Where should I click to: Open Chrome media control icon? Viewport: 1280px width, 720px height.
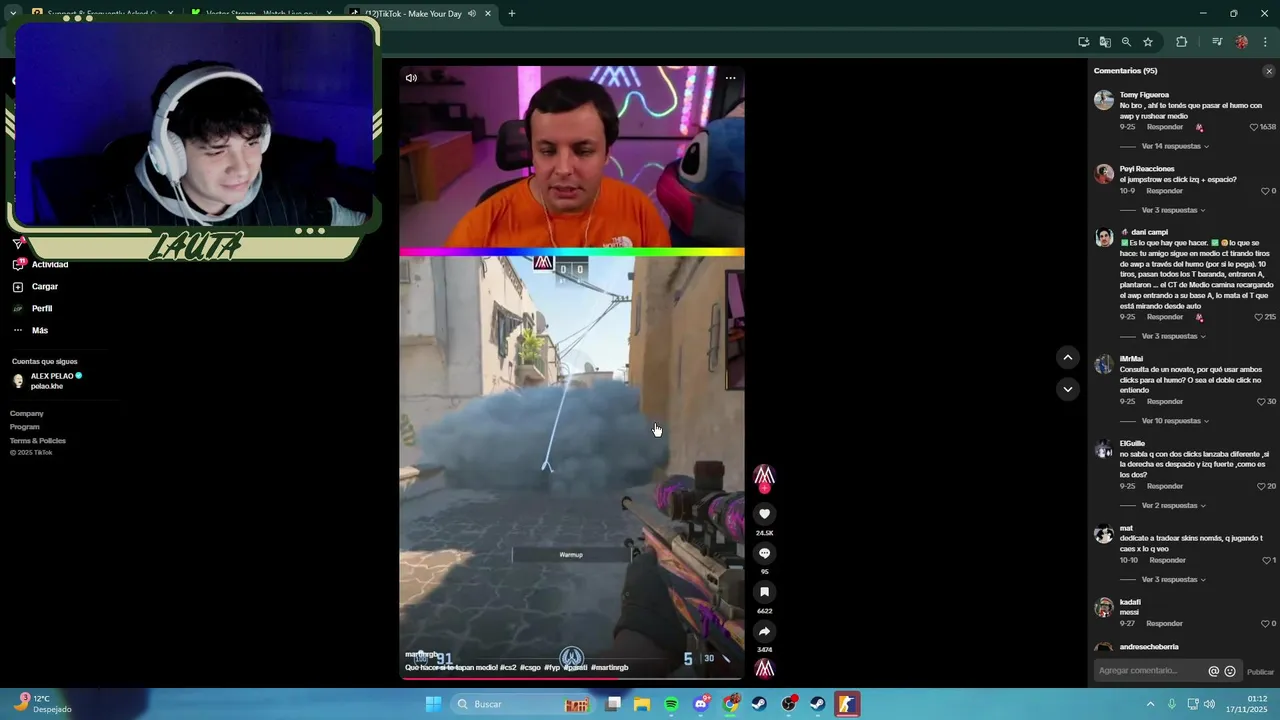click(1217, 42)
